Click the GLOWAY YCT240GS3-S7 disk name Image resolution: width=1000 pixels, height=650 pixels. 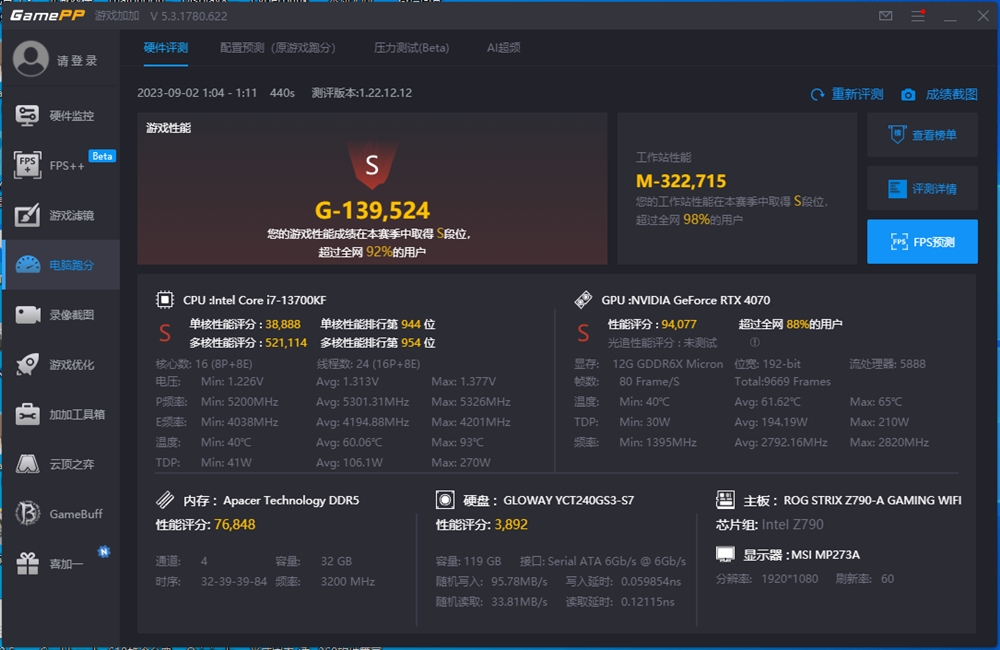(x=568, y=500)
